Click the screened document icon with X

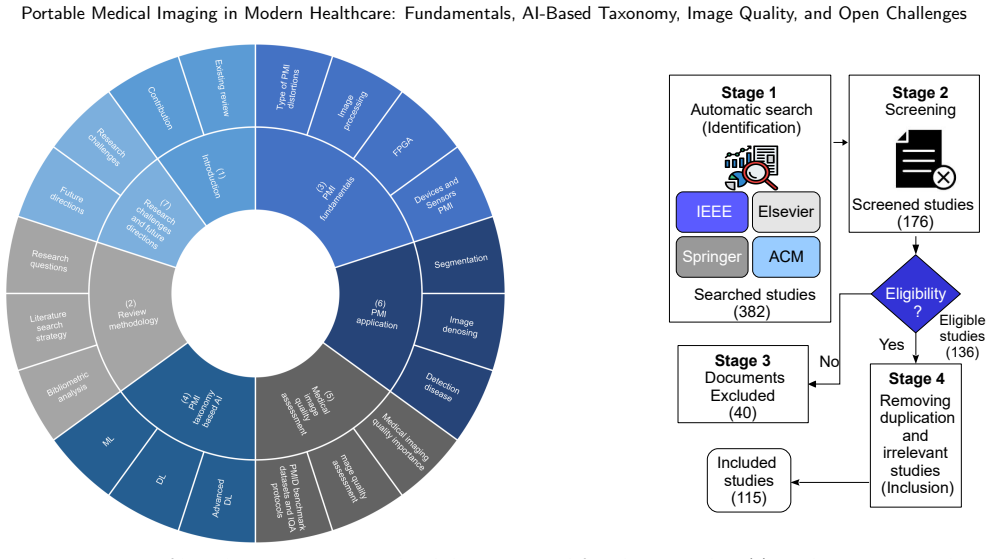[926, 159]
